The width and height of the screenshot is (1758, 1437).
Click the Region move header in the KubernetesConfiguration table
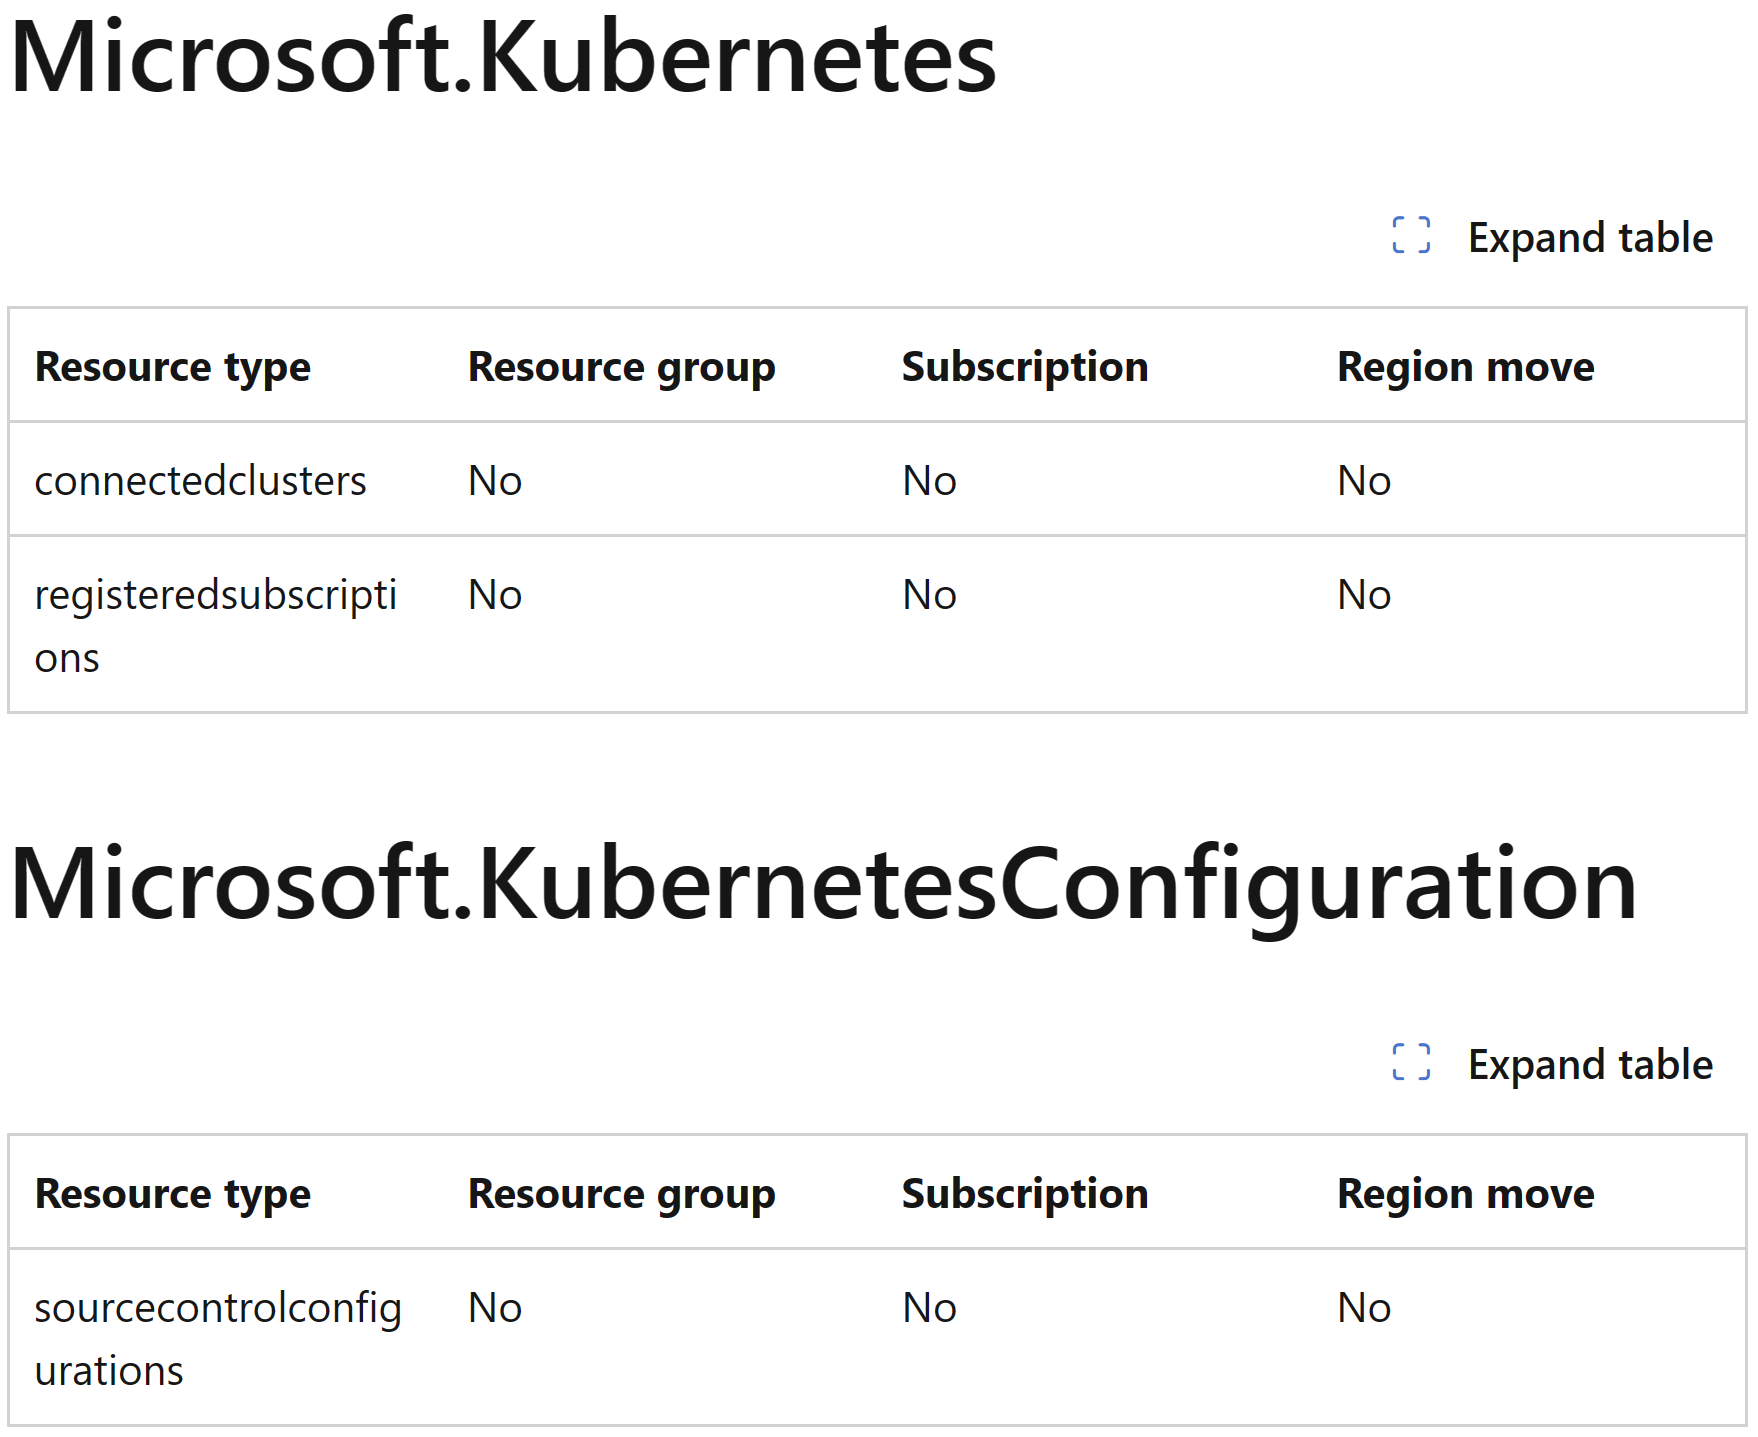point(1465,1194)
